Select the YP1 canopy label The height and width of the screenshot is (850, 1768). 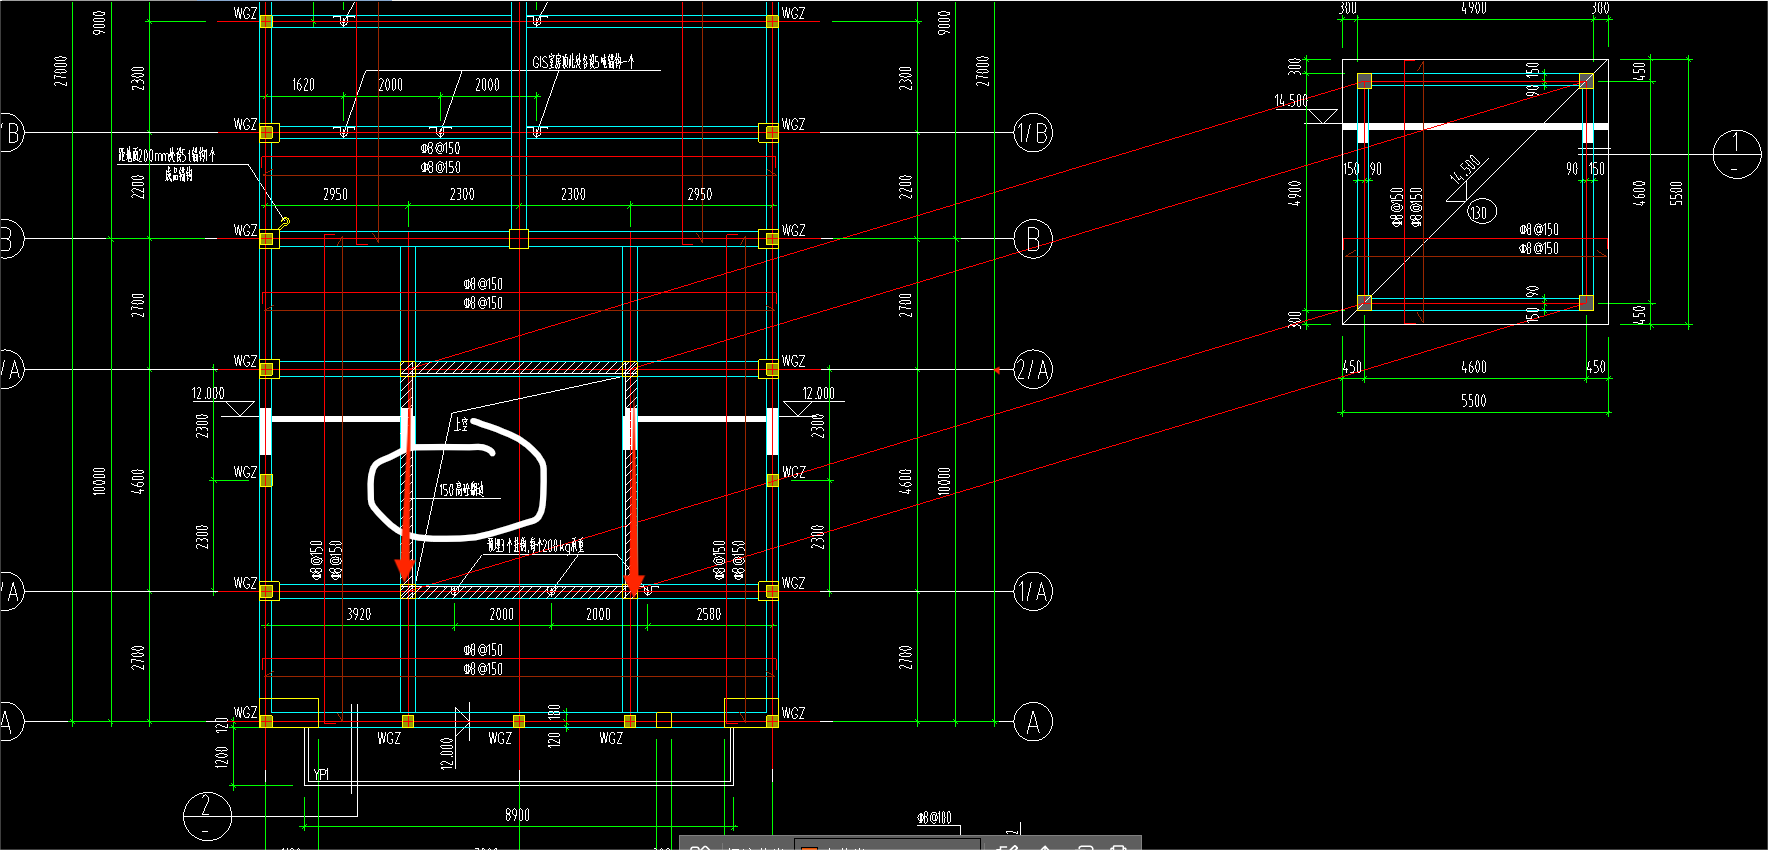pos(320,774)
